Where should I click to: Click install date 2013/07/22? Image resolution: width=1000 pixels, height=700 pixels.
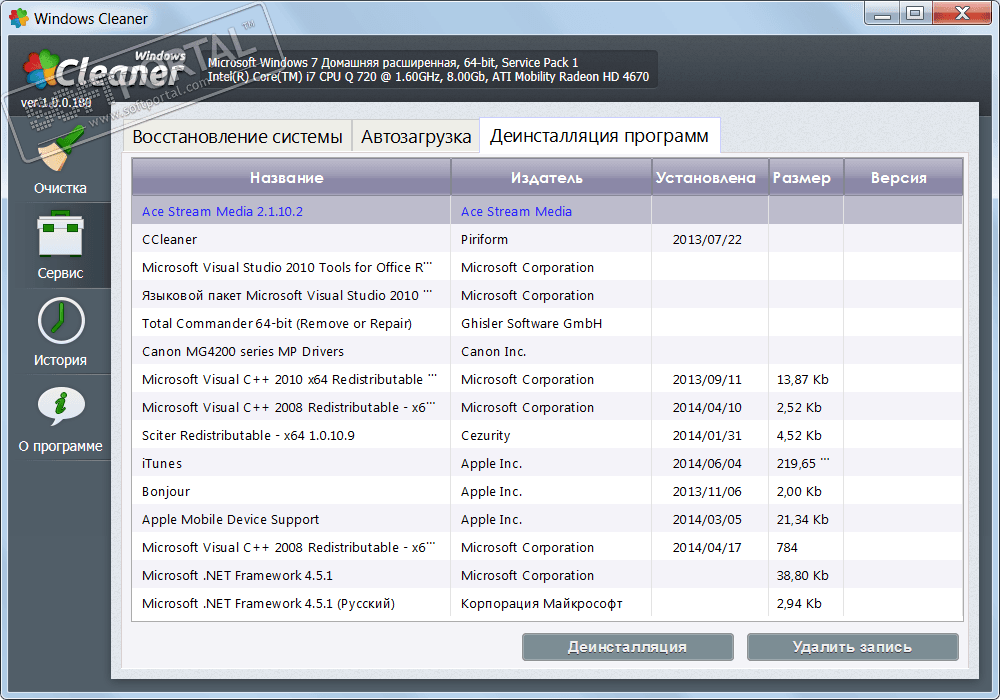click(x=707, y=240)
